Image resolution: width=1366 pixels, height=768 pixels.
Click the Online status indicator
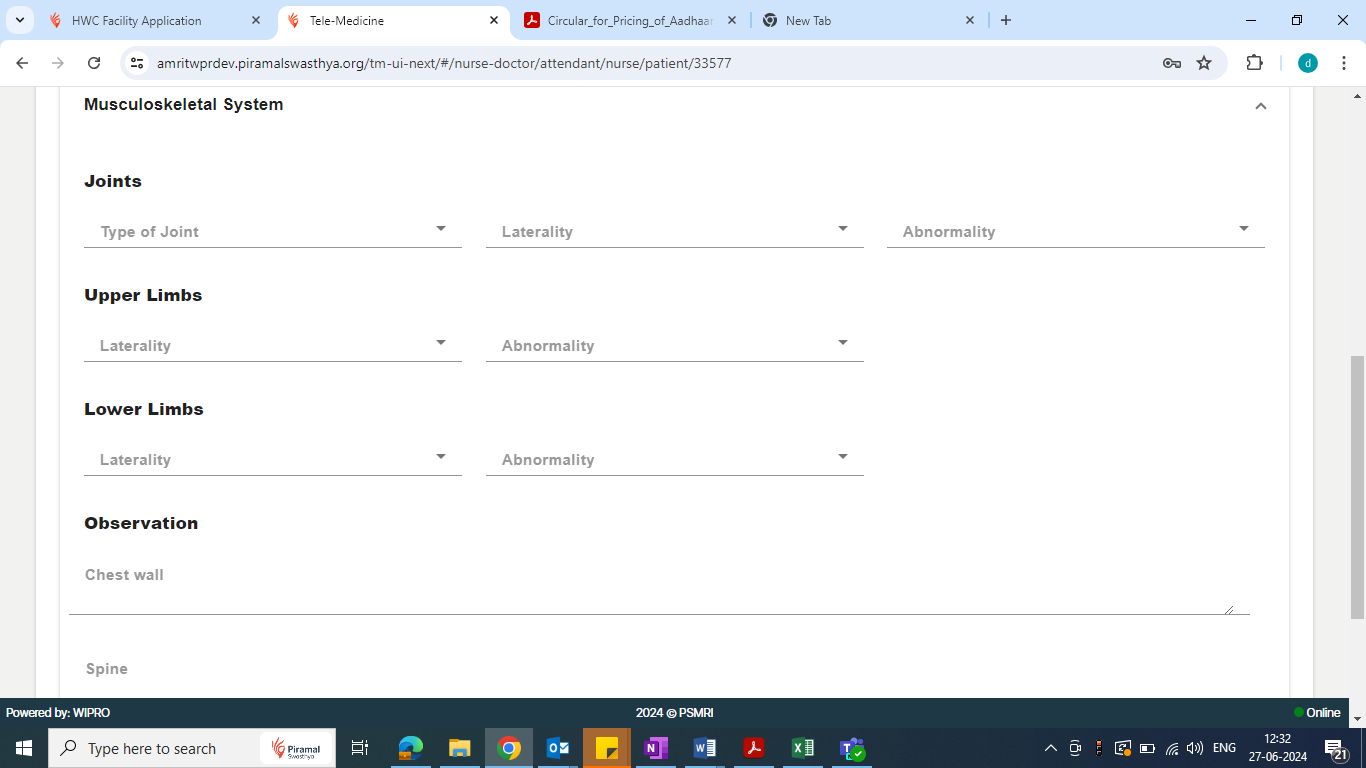point(1317,713)
